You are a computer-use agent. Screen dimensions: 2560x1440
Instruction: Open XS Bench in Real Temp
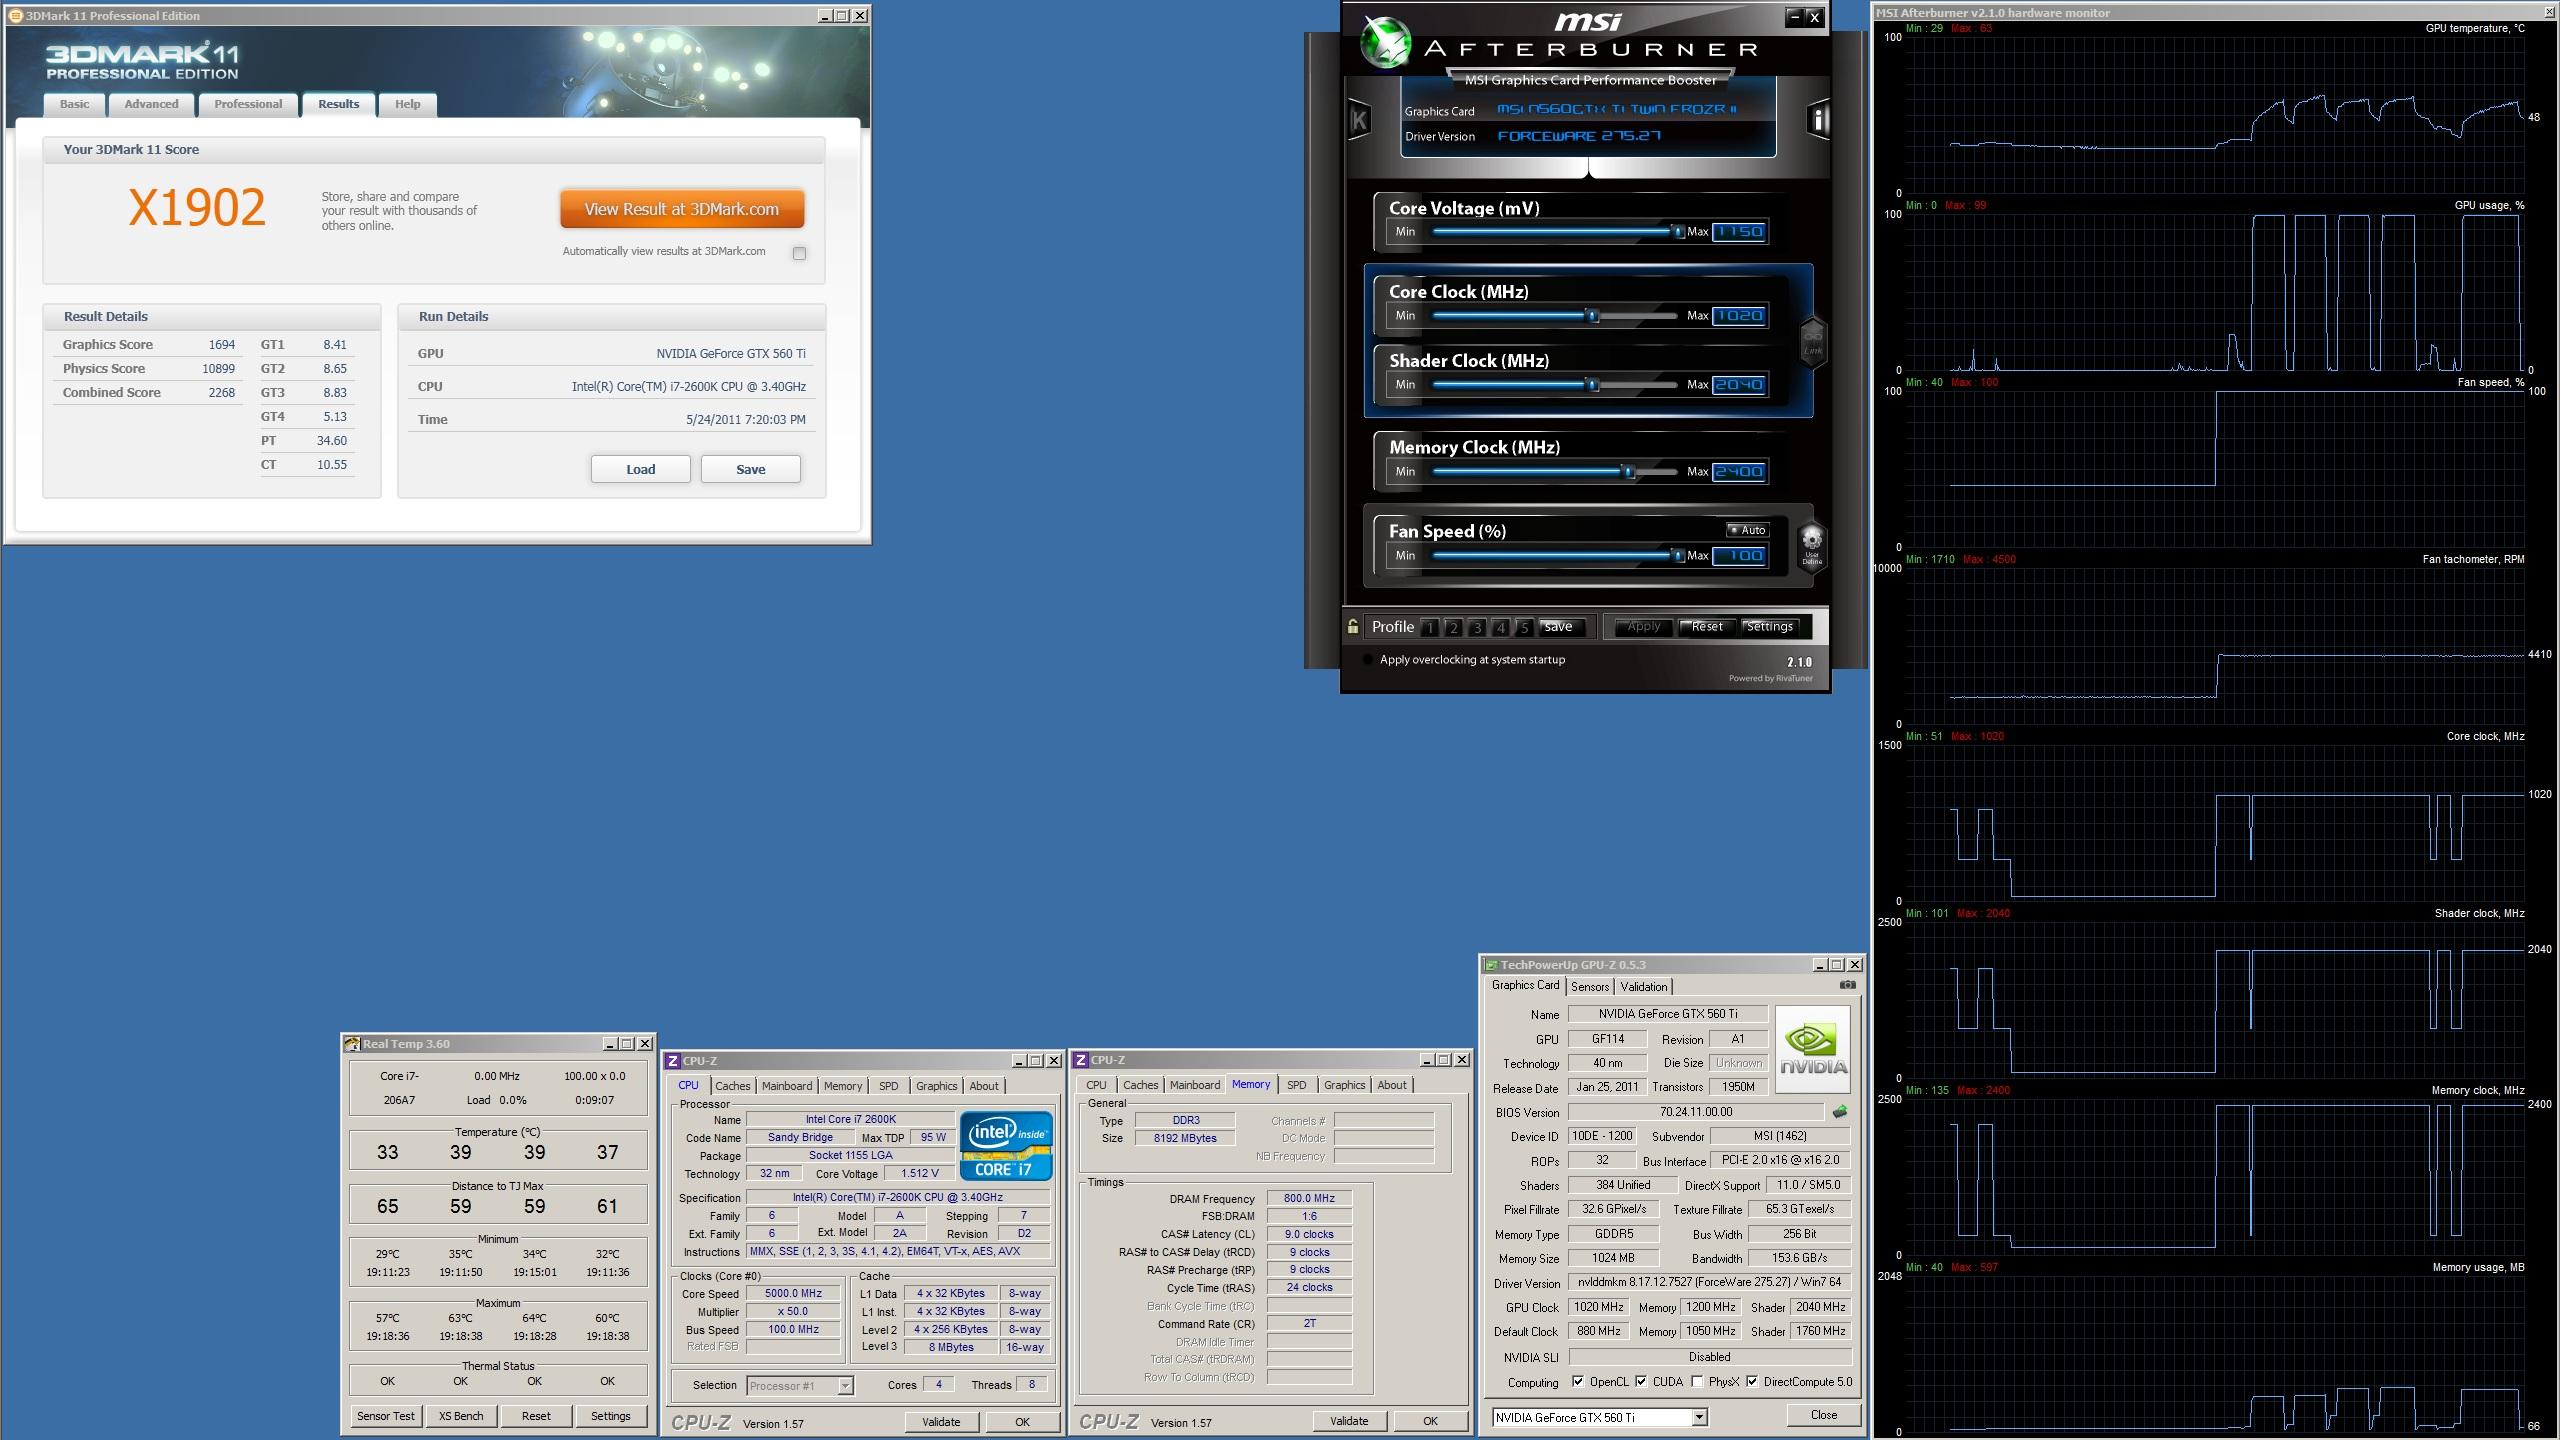coord(461,1416)
